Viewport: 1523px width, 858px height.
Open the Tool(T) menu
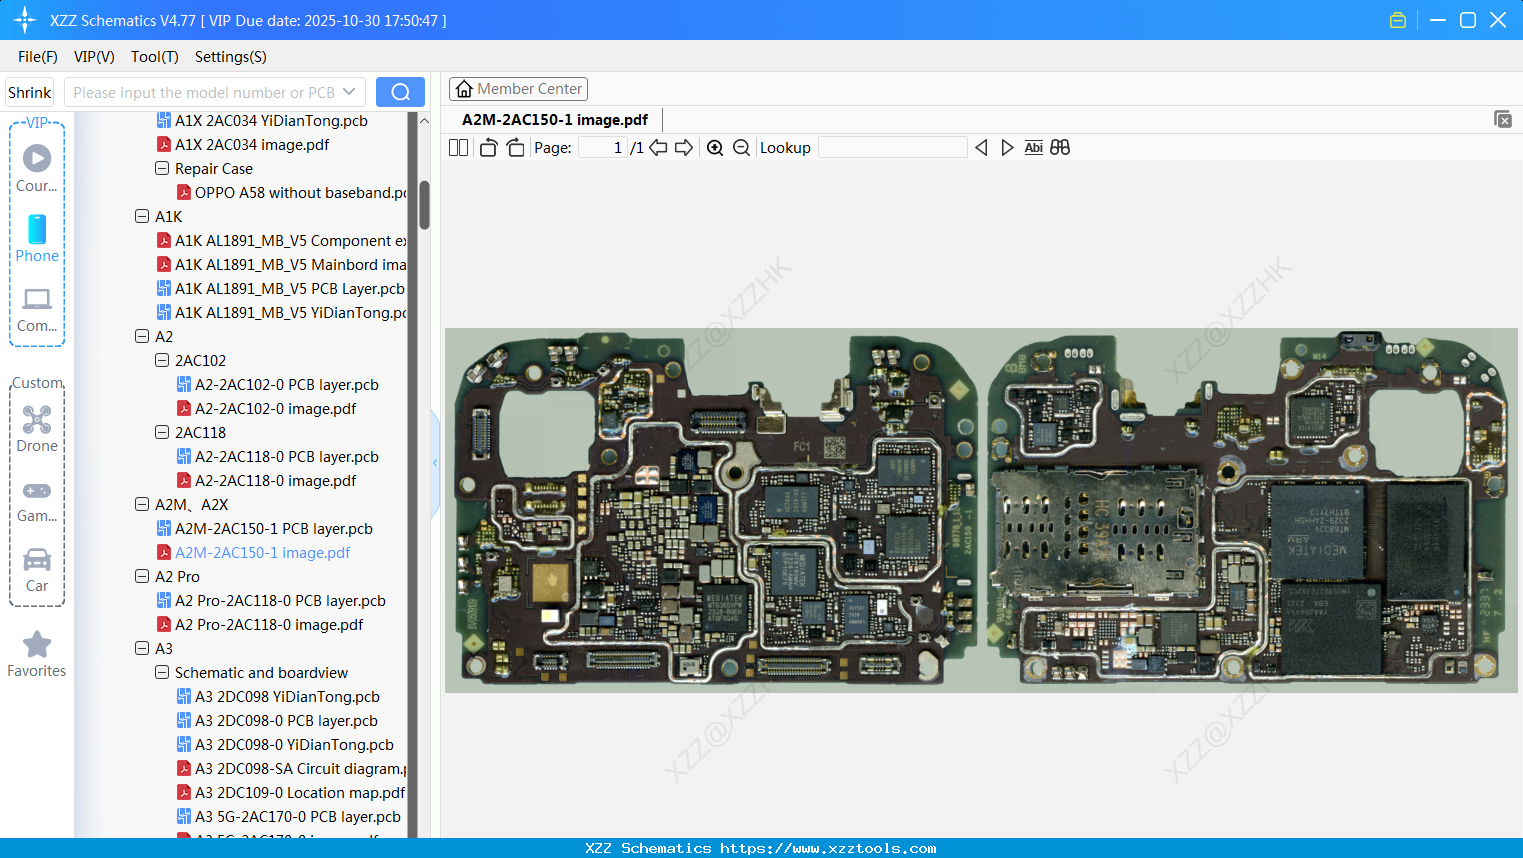(x=154, y=57)
